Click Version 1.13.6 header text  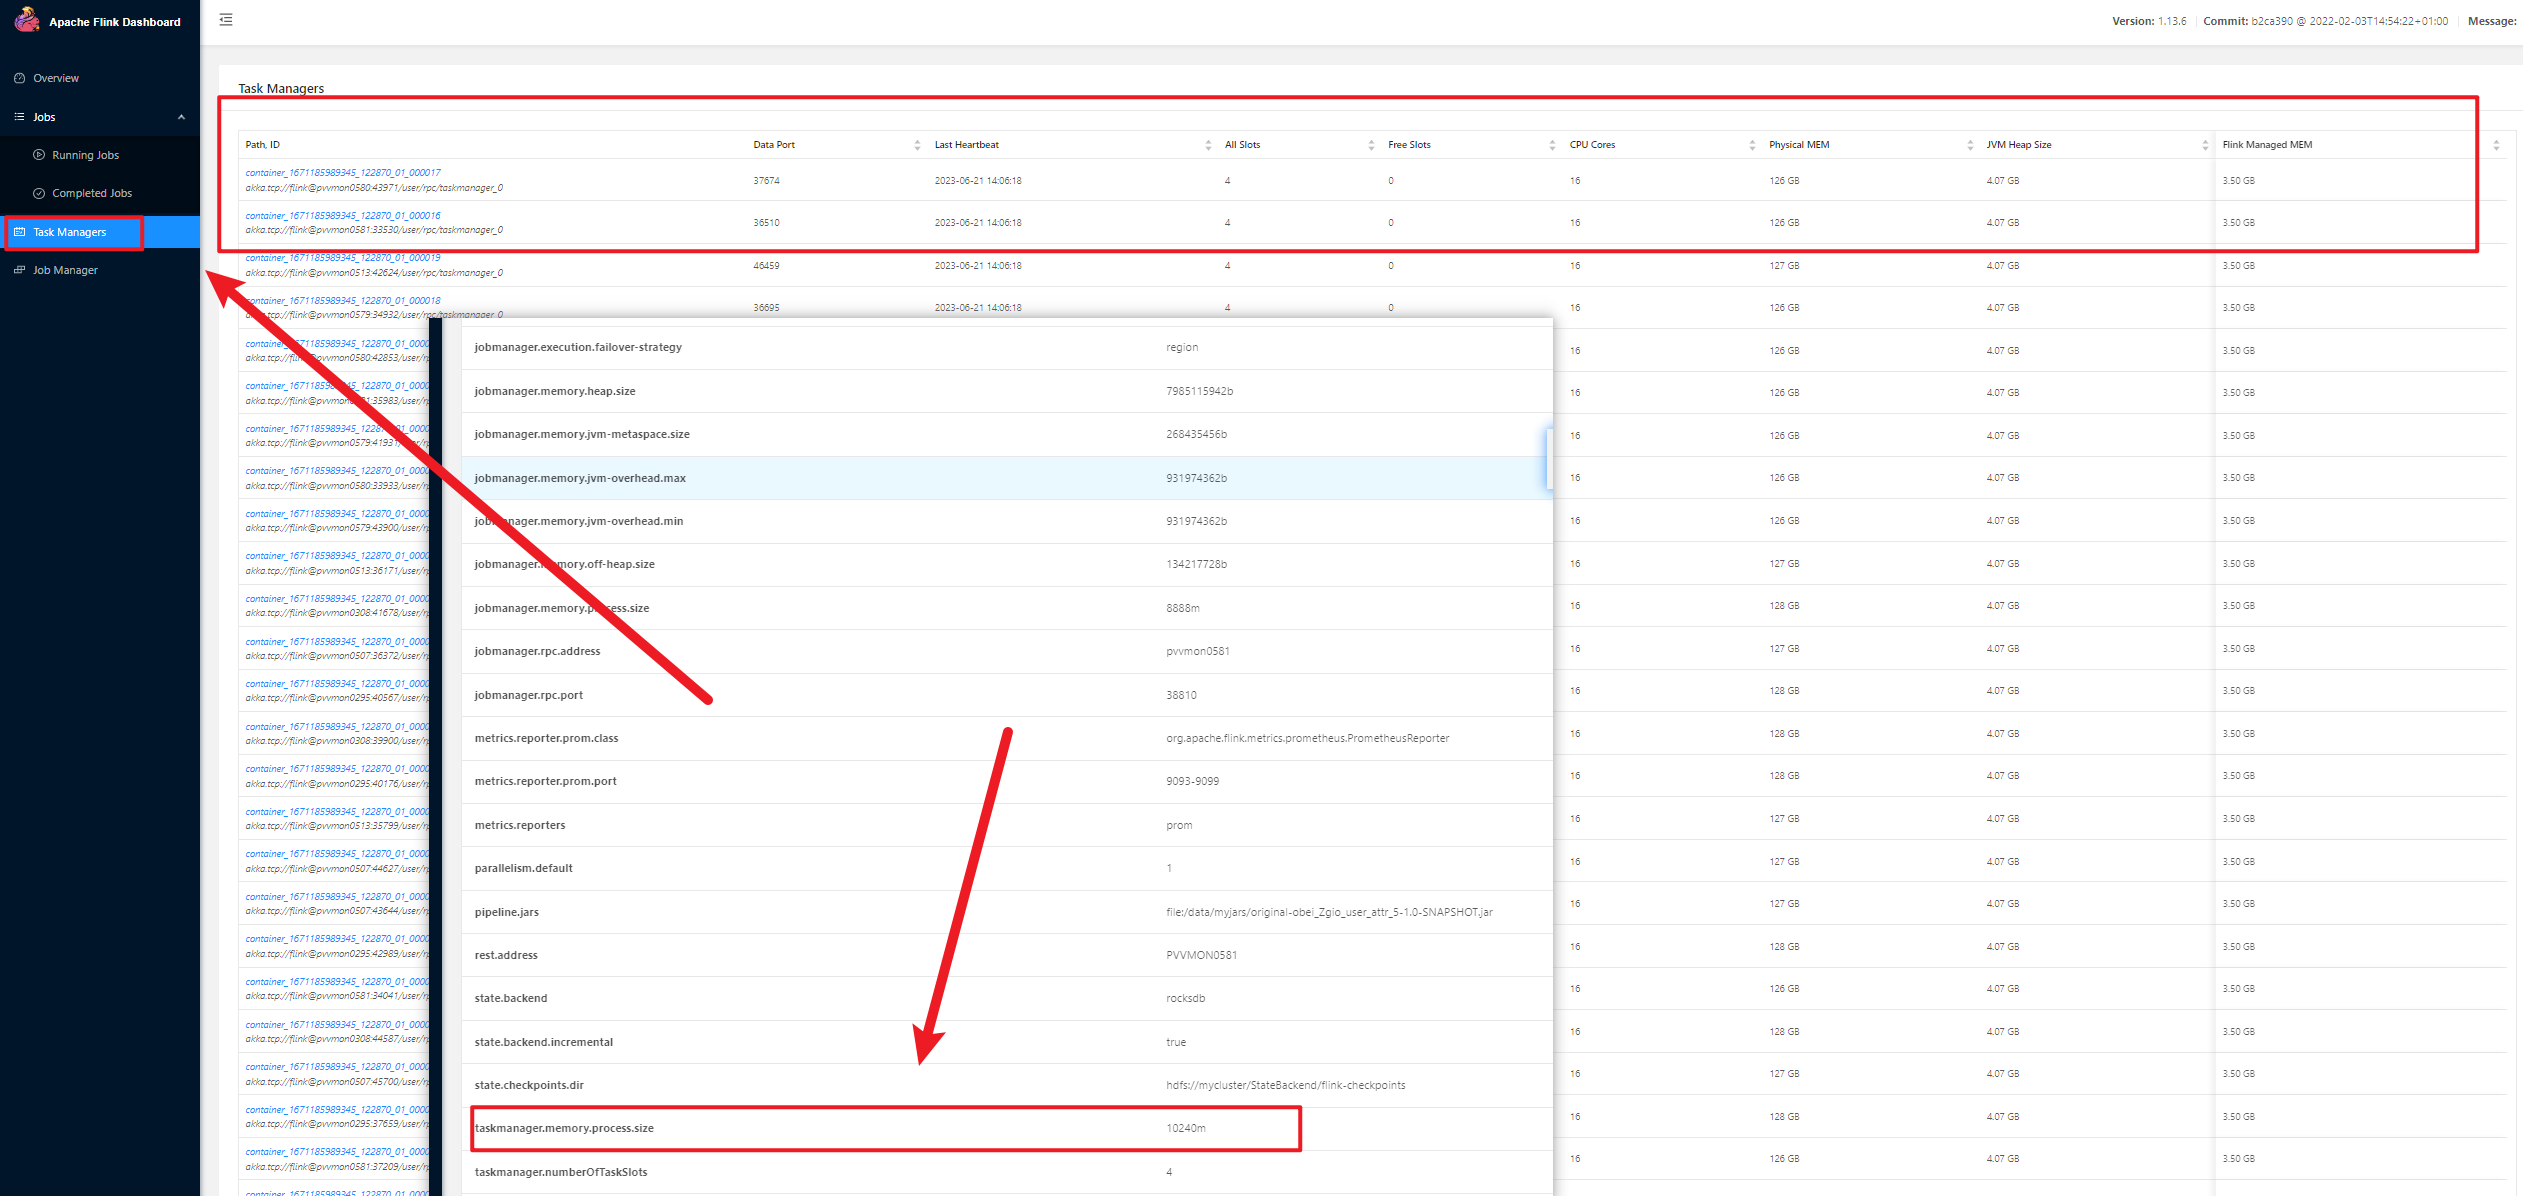pos(2149,21)
